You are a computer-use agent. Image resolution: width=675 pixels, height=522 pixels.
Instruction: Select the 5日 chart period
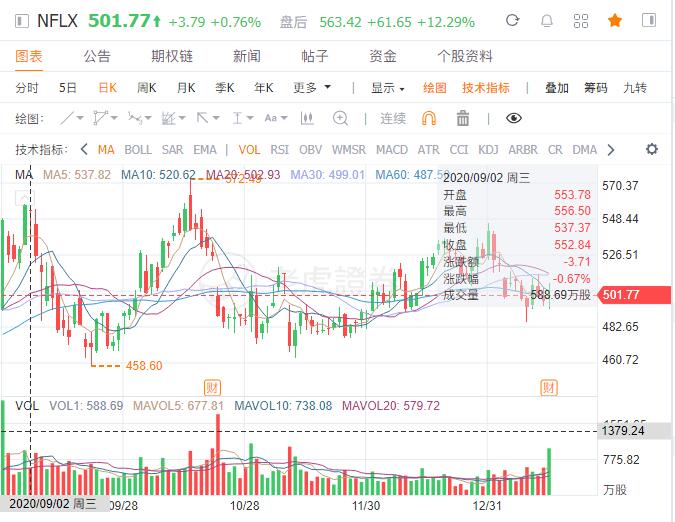[x=68, y=88]
